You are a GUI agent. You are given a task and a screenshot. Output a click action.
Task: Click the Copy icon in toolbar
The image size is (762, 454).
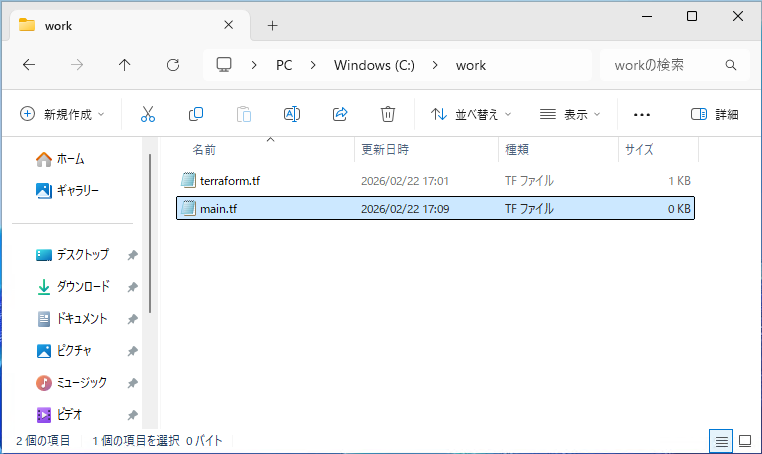(x=196, y=114)
